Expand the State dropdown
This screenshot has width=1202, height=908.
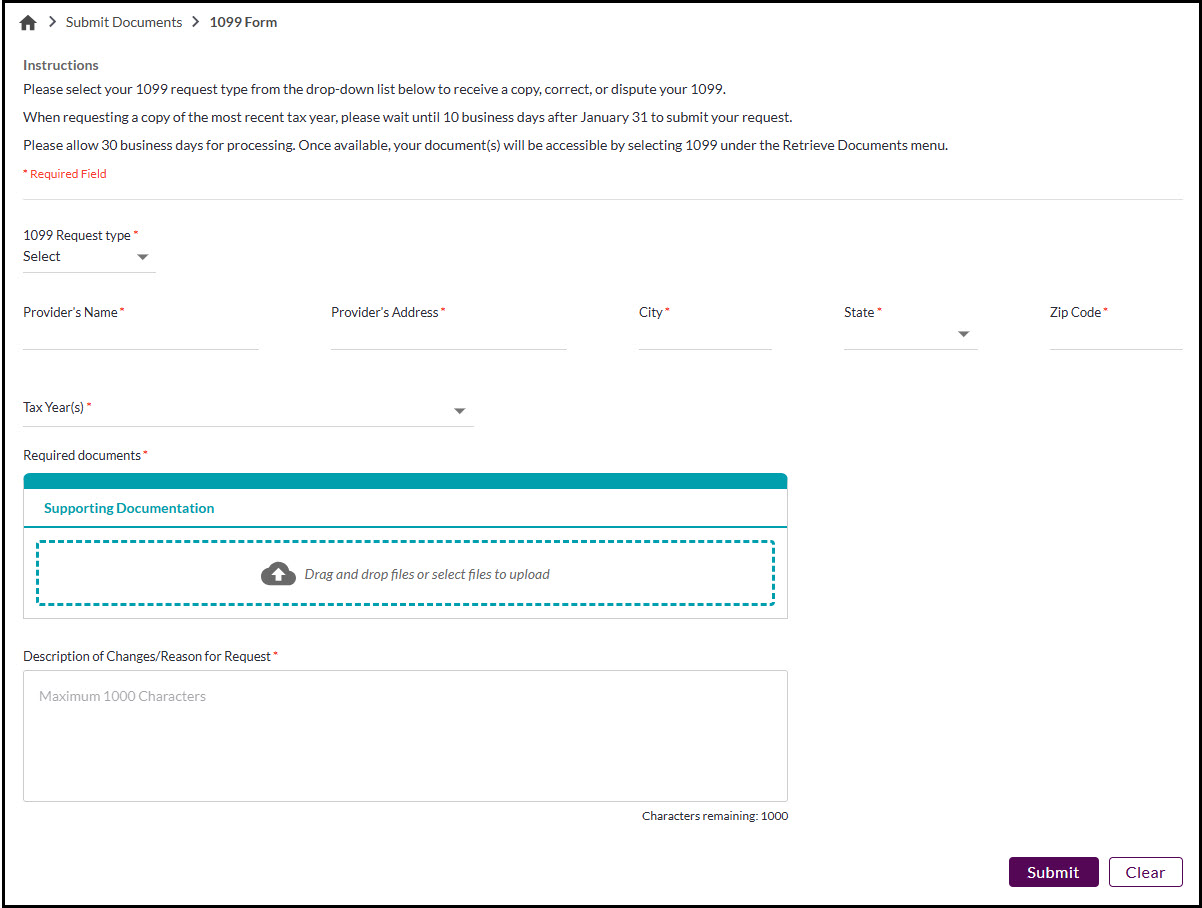coord(963,334)
